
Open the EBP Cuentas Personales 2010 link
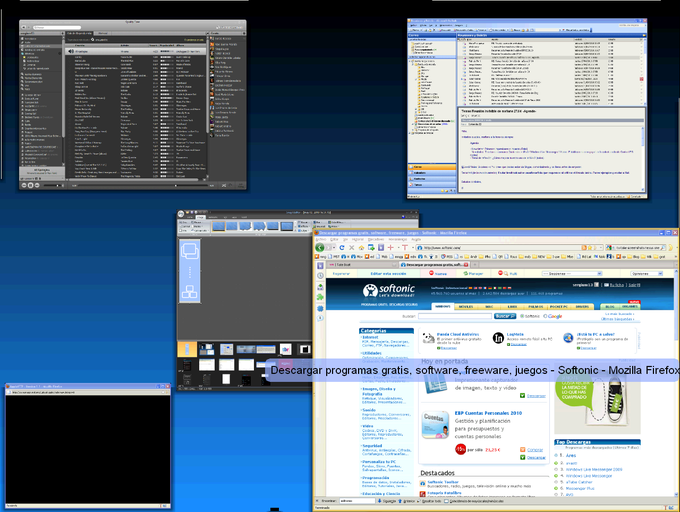click(488, 413)
